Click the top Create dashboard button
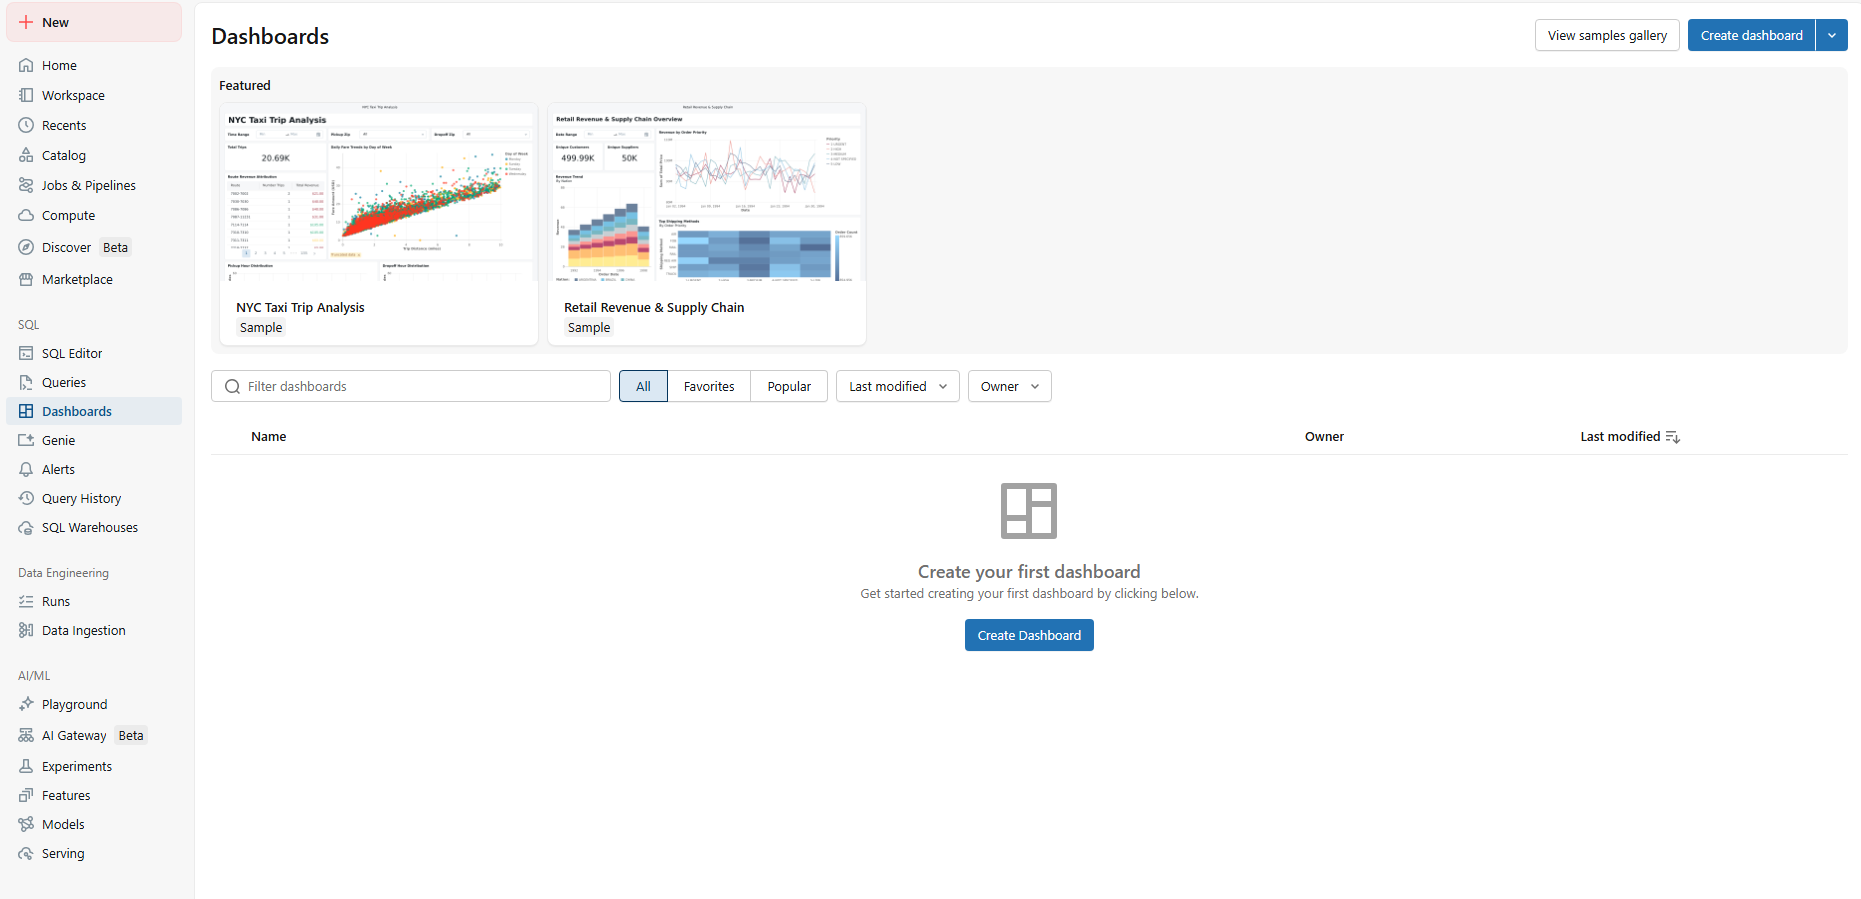This screenshot has height=899, width=1861. [1751, 35]
